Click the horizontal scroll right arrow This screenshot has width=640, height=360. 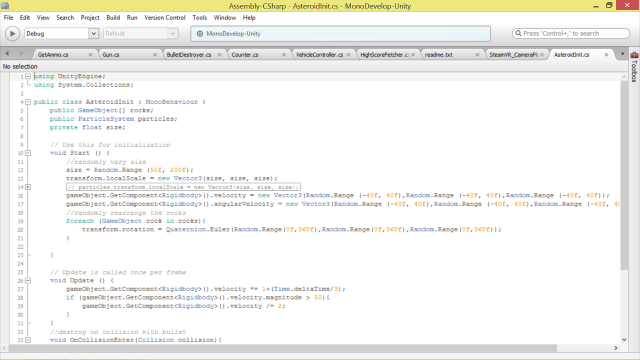[616, 348]
